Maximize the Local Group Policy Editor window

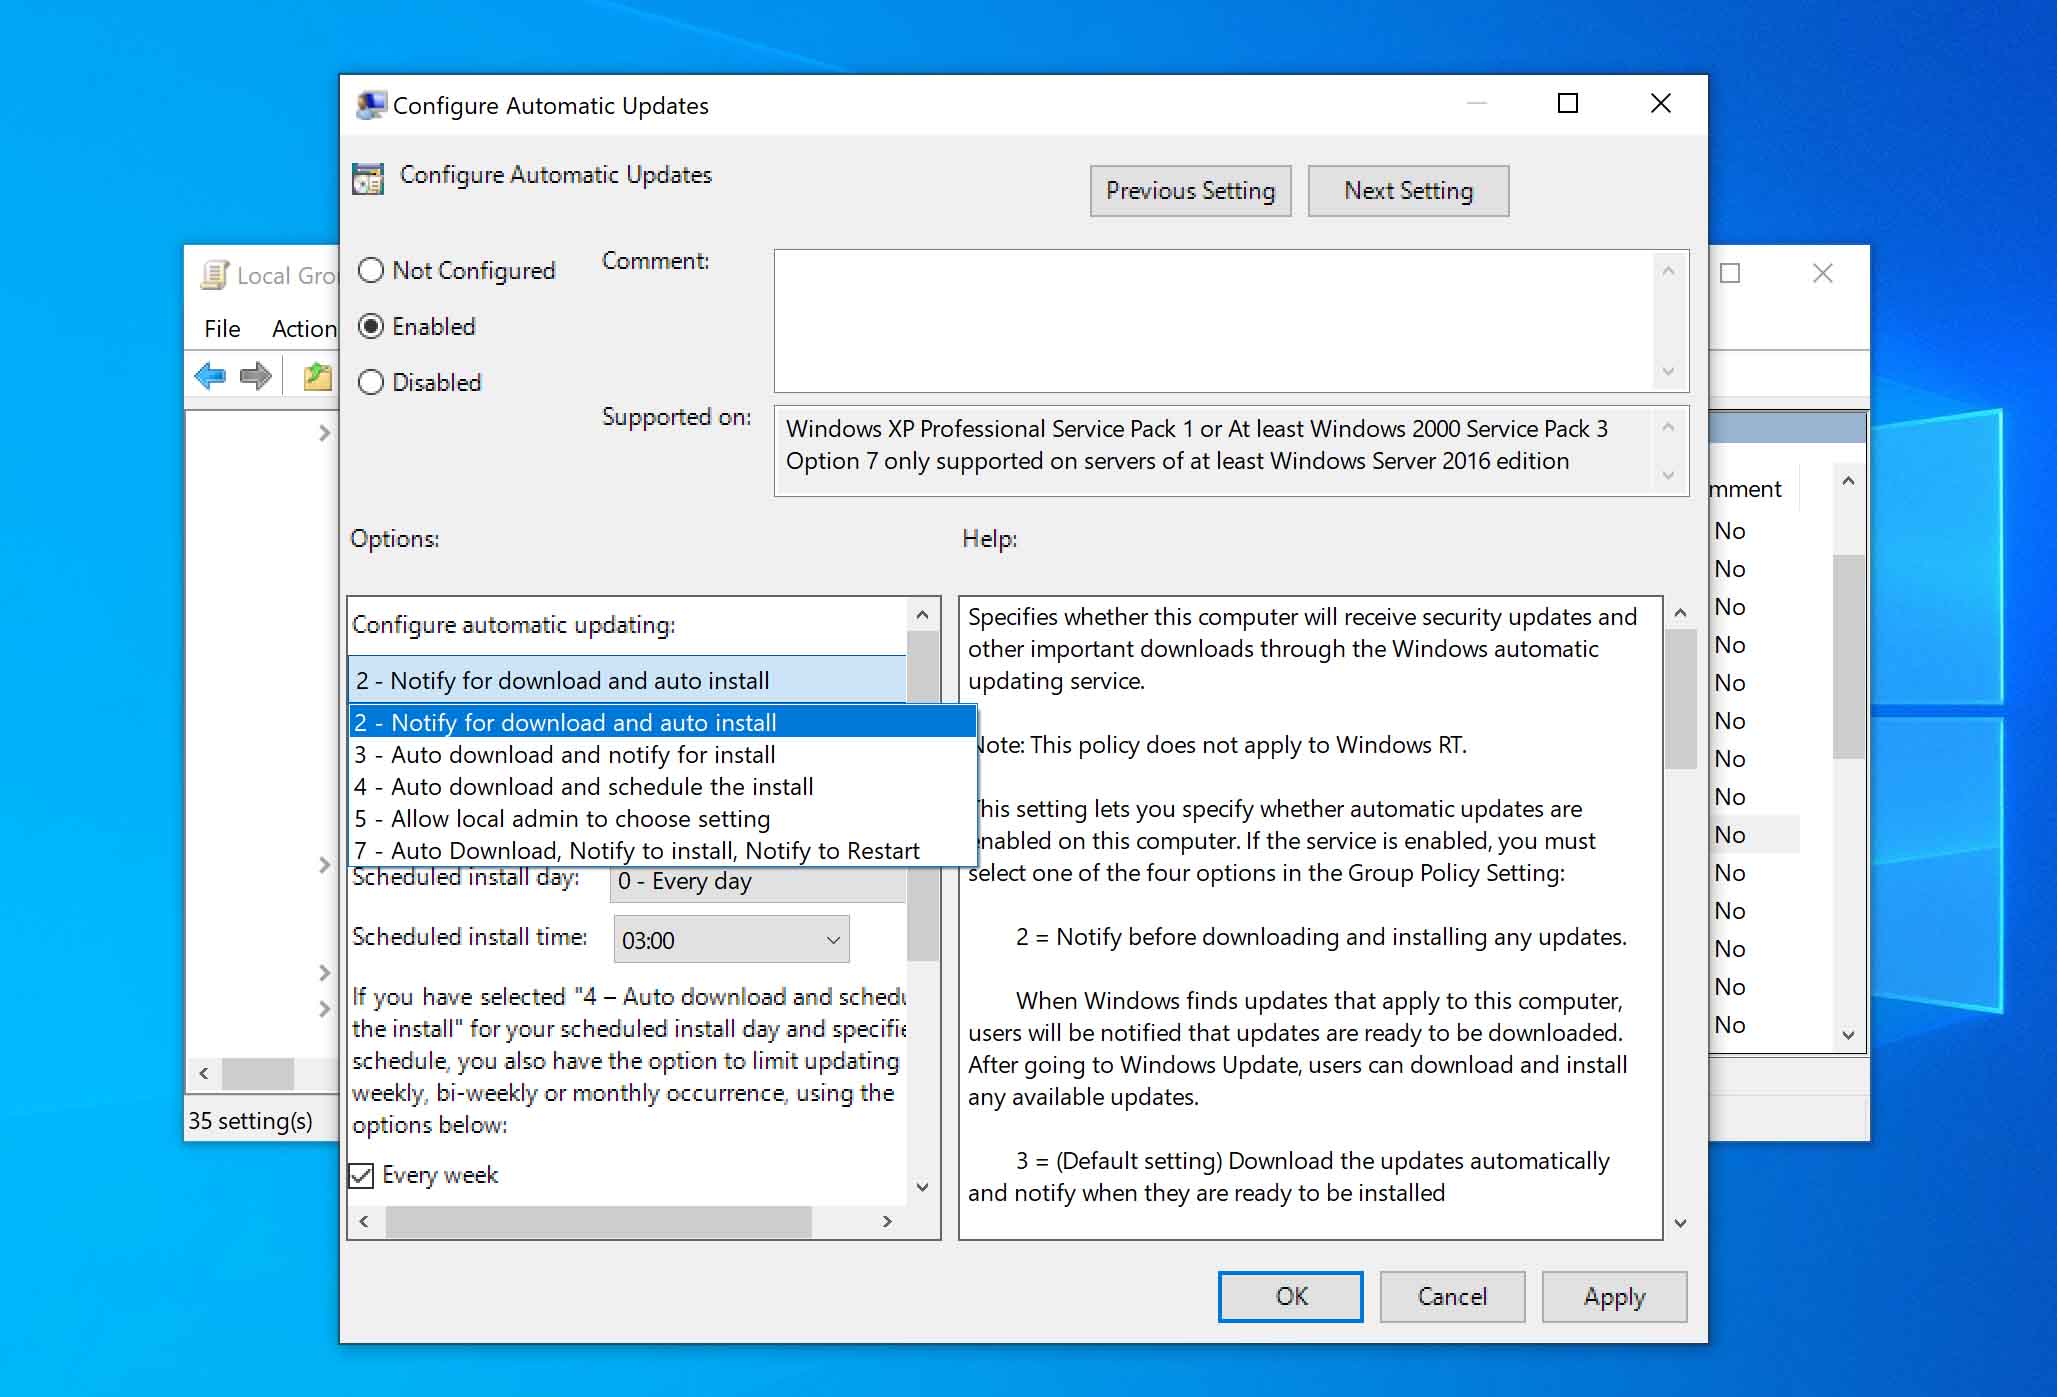(1730, 273)
